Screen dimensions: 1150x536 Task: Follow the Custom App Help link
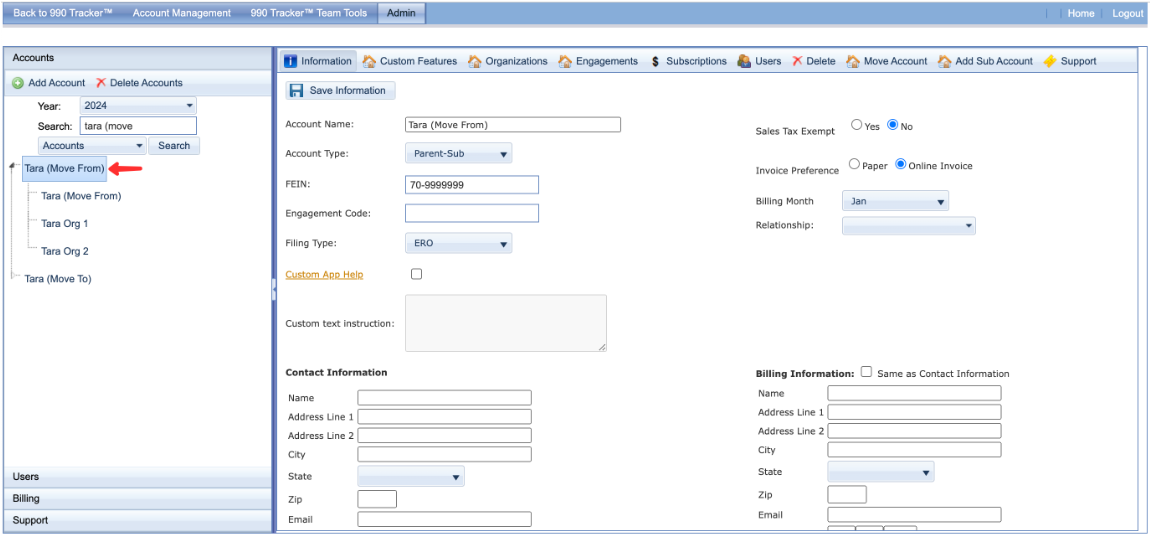pyautogui.click(x=324, y=274)
